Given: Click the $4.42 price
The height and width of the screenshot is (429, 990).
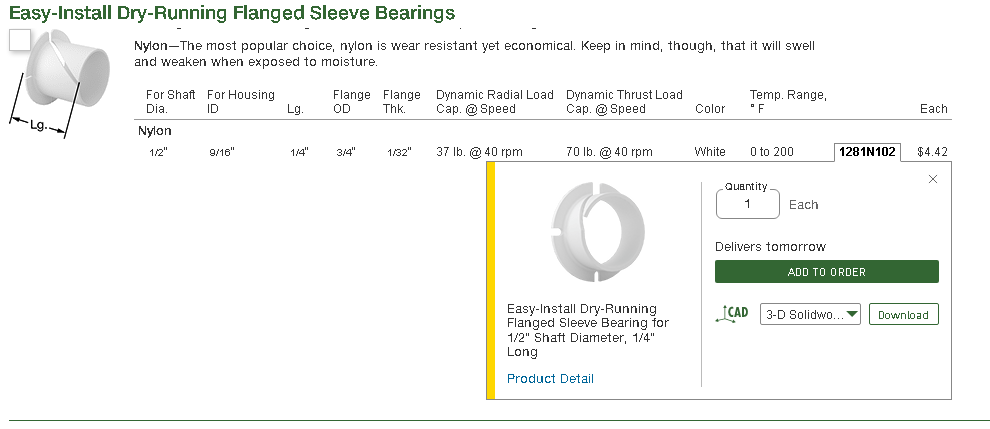Looking at the screenshot, I should click(932, 152).
